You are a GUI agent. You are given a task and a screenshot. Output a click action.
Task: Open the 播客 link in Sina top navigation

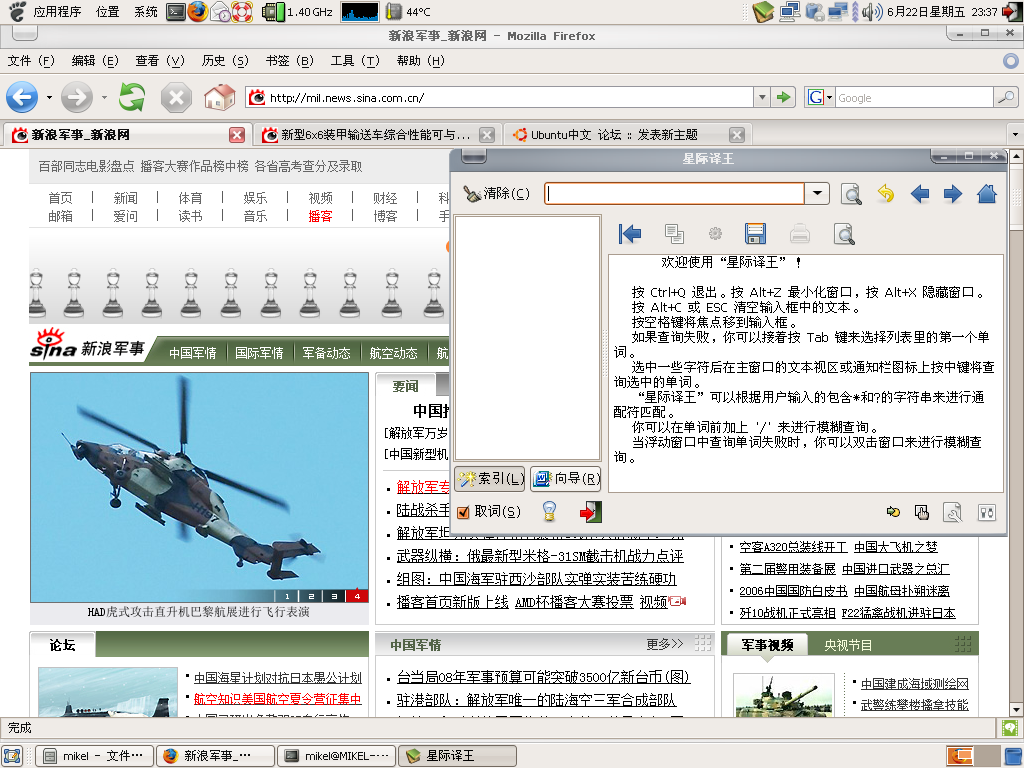coord(320,216)
